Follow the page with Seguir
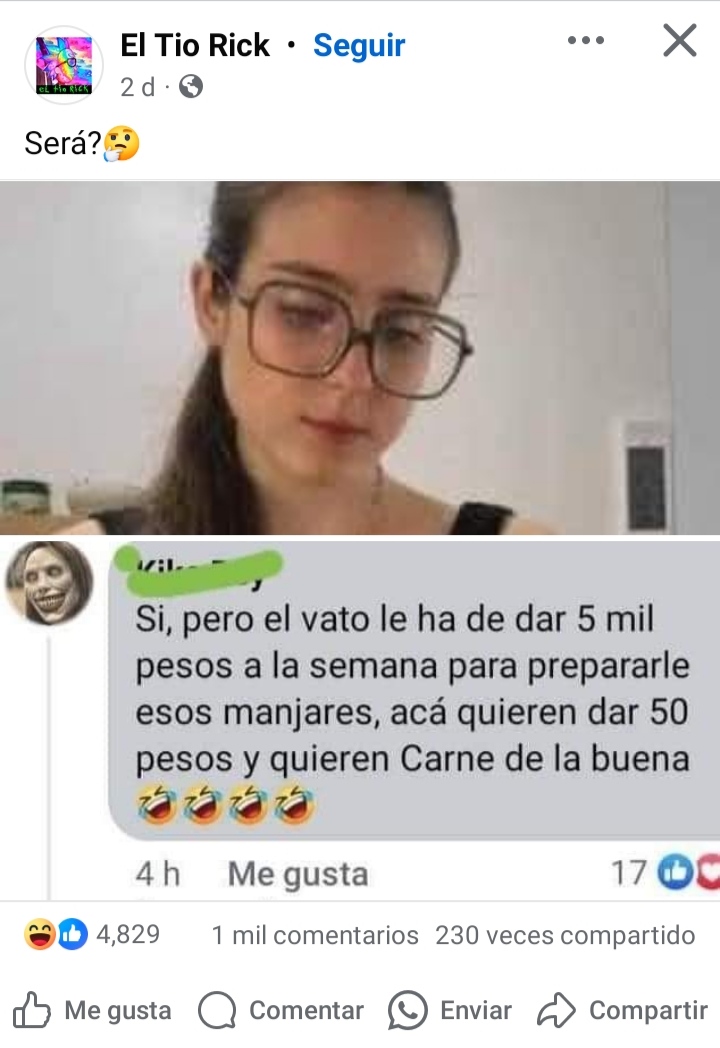 359,46
